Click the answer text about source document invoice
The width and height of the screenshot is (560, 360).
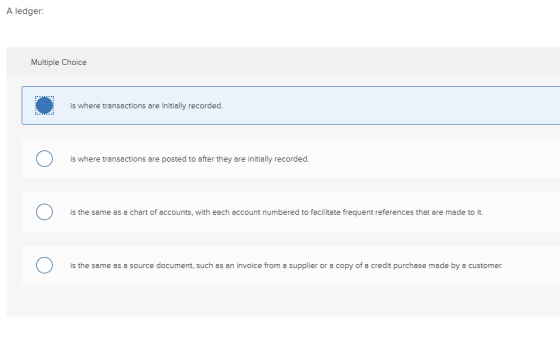point(286,265)
